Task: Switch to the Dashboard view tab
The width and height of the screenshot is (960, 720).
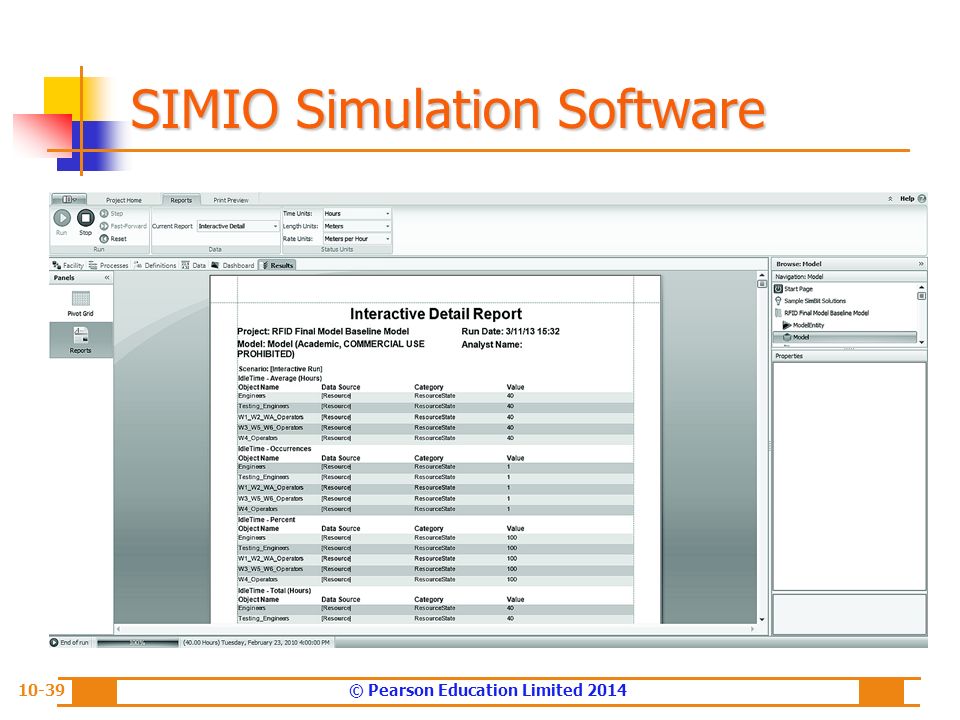Action: [233, 265]
